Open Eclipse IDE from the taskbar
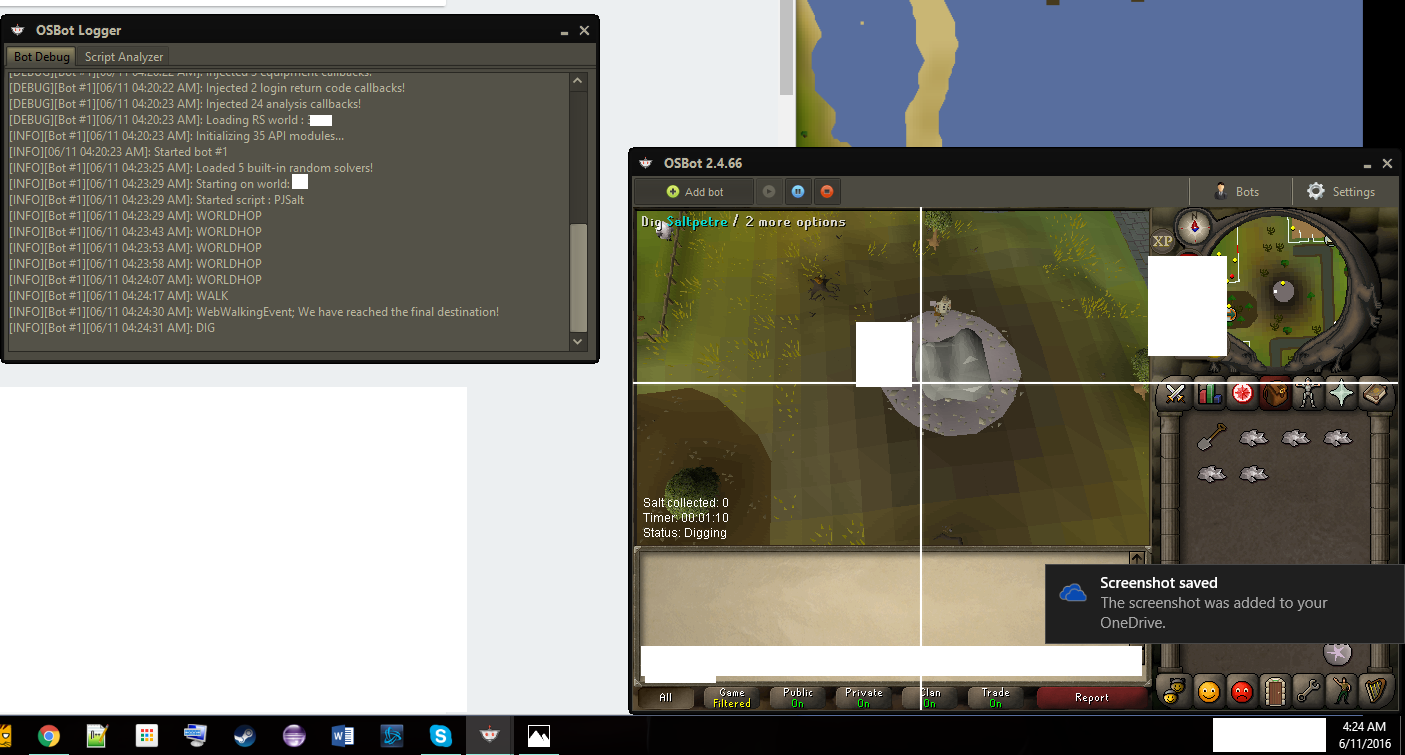 click(x=293, y=736)
